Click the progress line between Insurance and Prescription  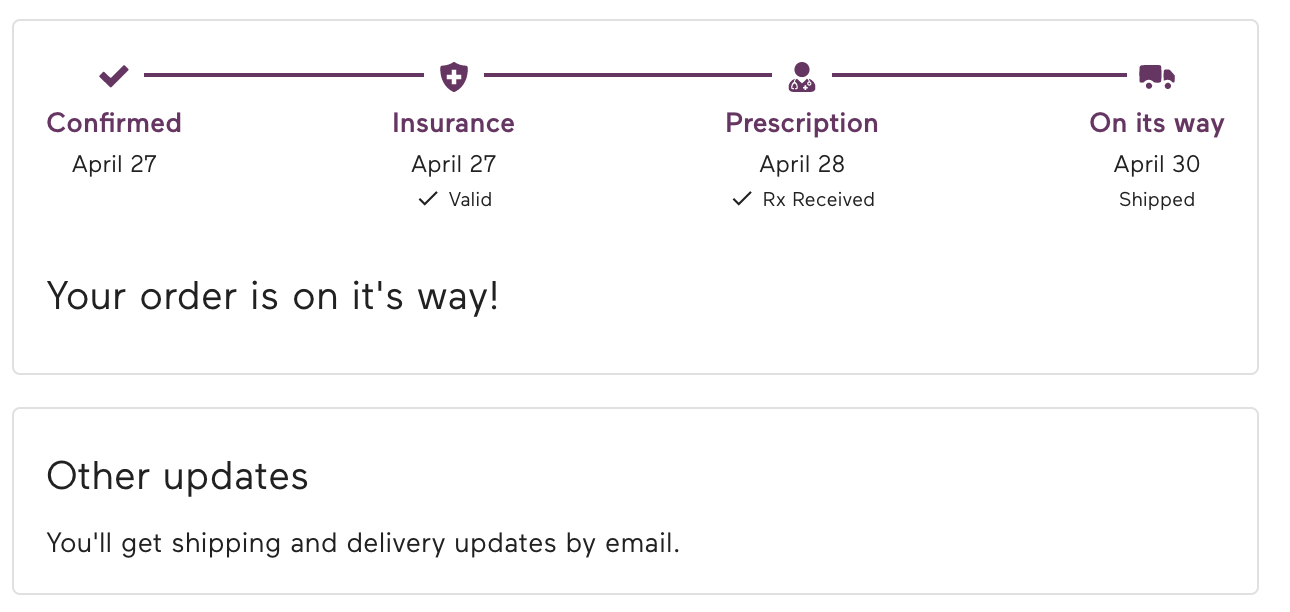[628, 75]
